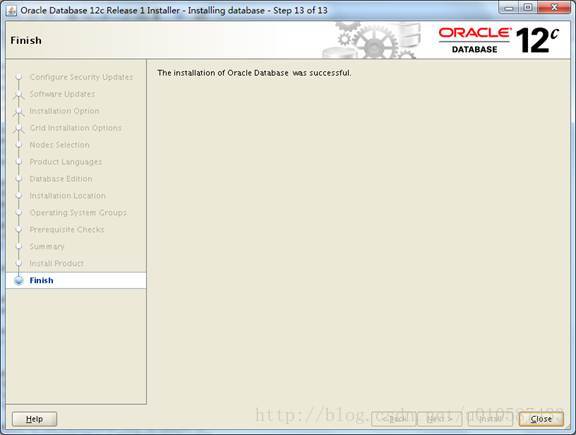This screenshot has width=576, height=435.
Task: Click the installer Java icon in title bar
Action: click(x=11, y=10)
